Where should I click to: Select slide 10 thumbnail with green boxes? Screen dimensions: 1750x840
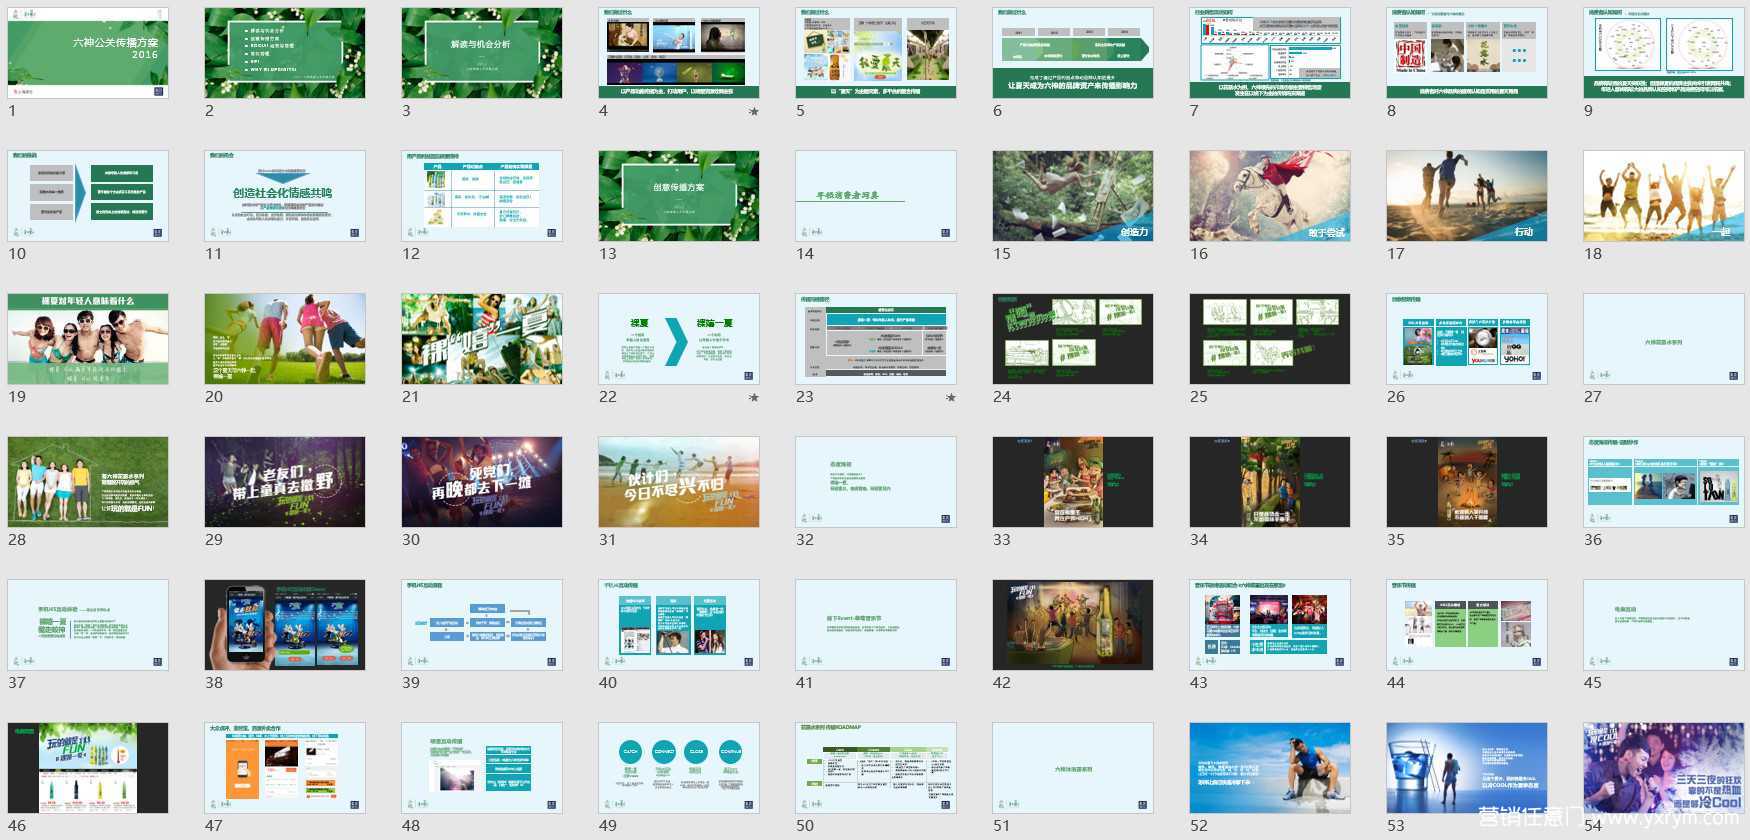88,196
